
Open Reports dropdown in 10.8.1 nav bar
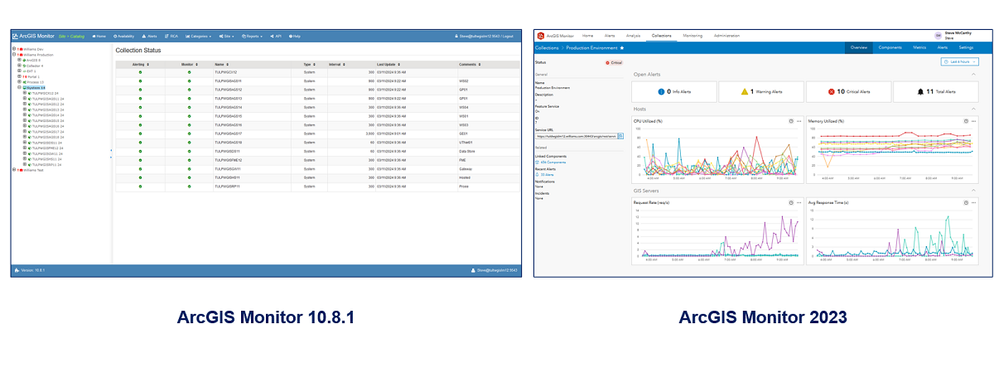click(x=253, y=36)
